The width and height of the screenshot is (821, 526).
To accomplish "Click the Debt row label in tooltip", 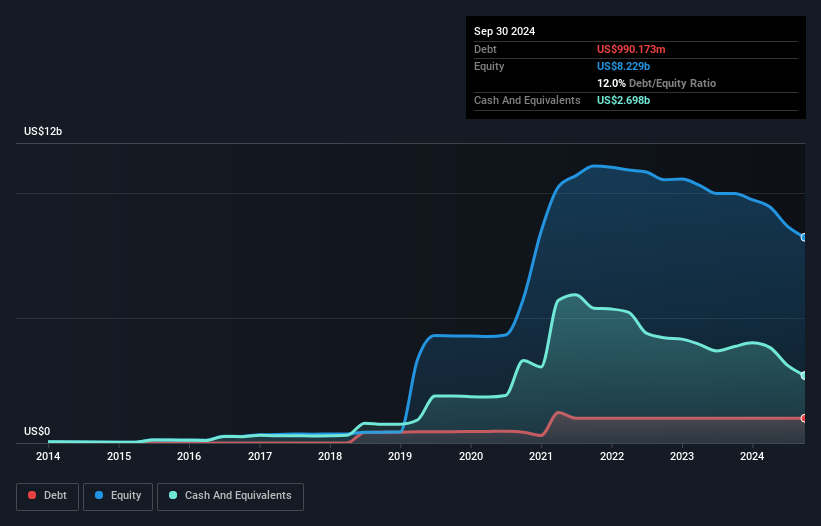I will [x=485, y=49].
